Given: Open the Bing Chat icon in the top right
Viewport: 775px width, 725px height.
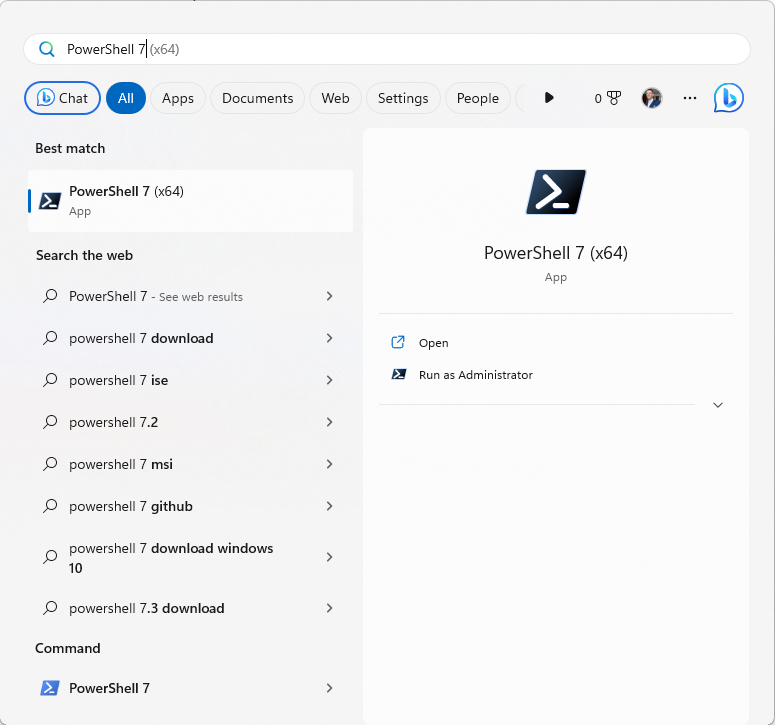Looking at the screenshot, I should pos(728,98).
